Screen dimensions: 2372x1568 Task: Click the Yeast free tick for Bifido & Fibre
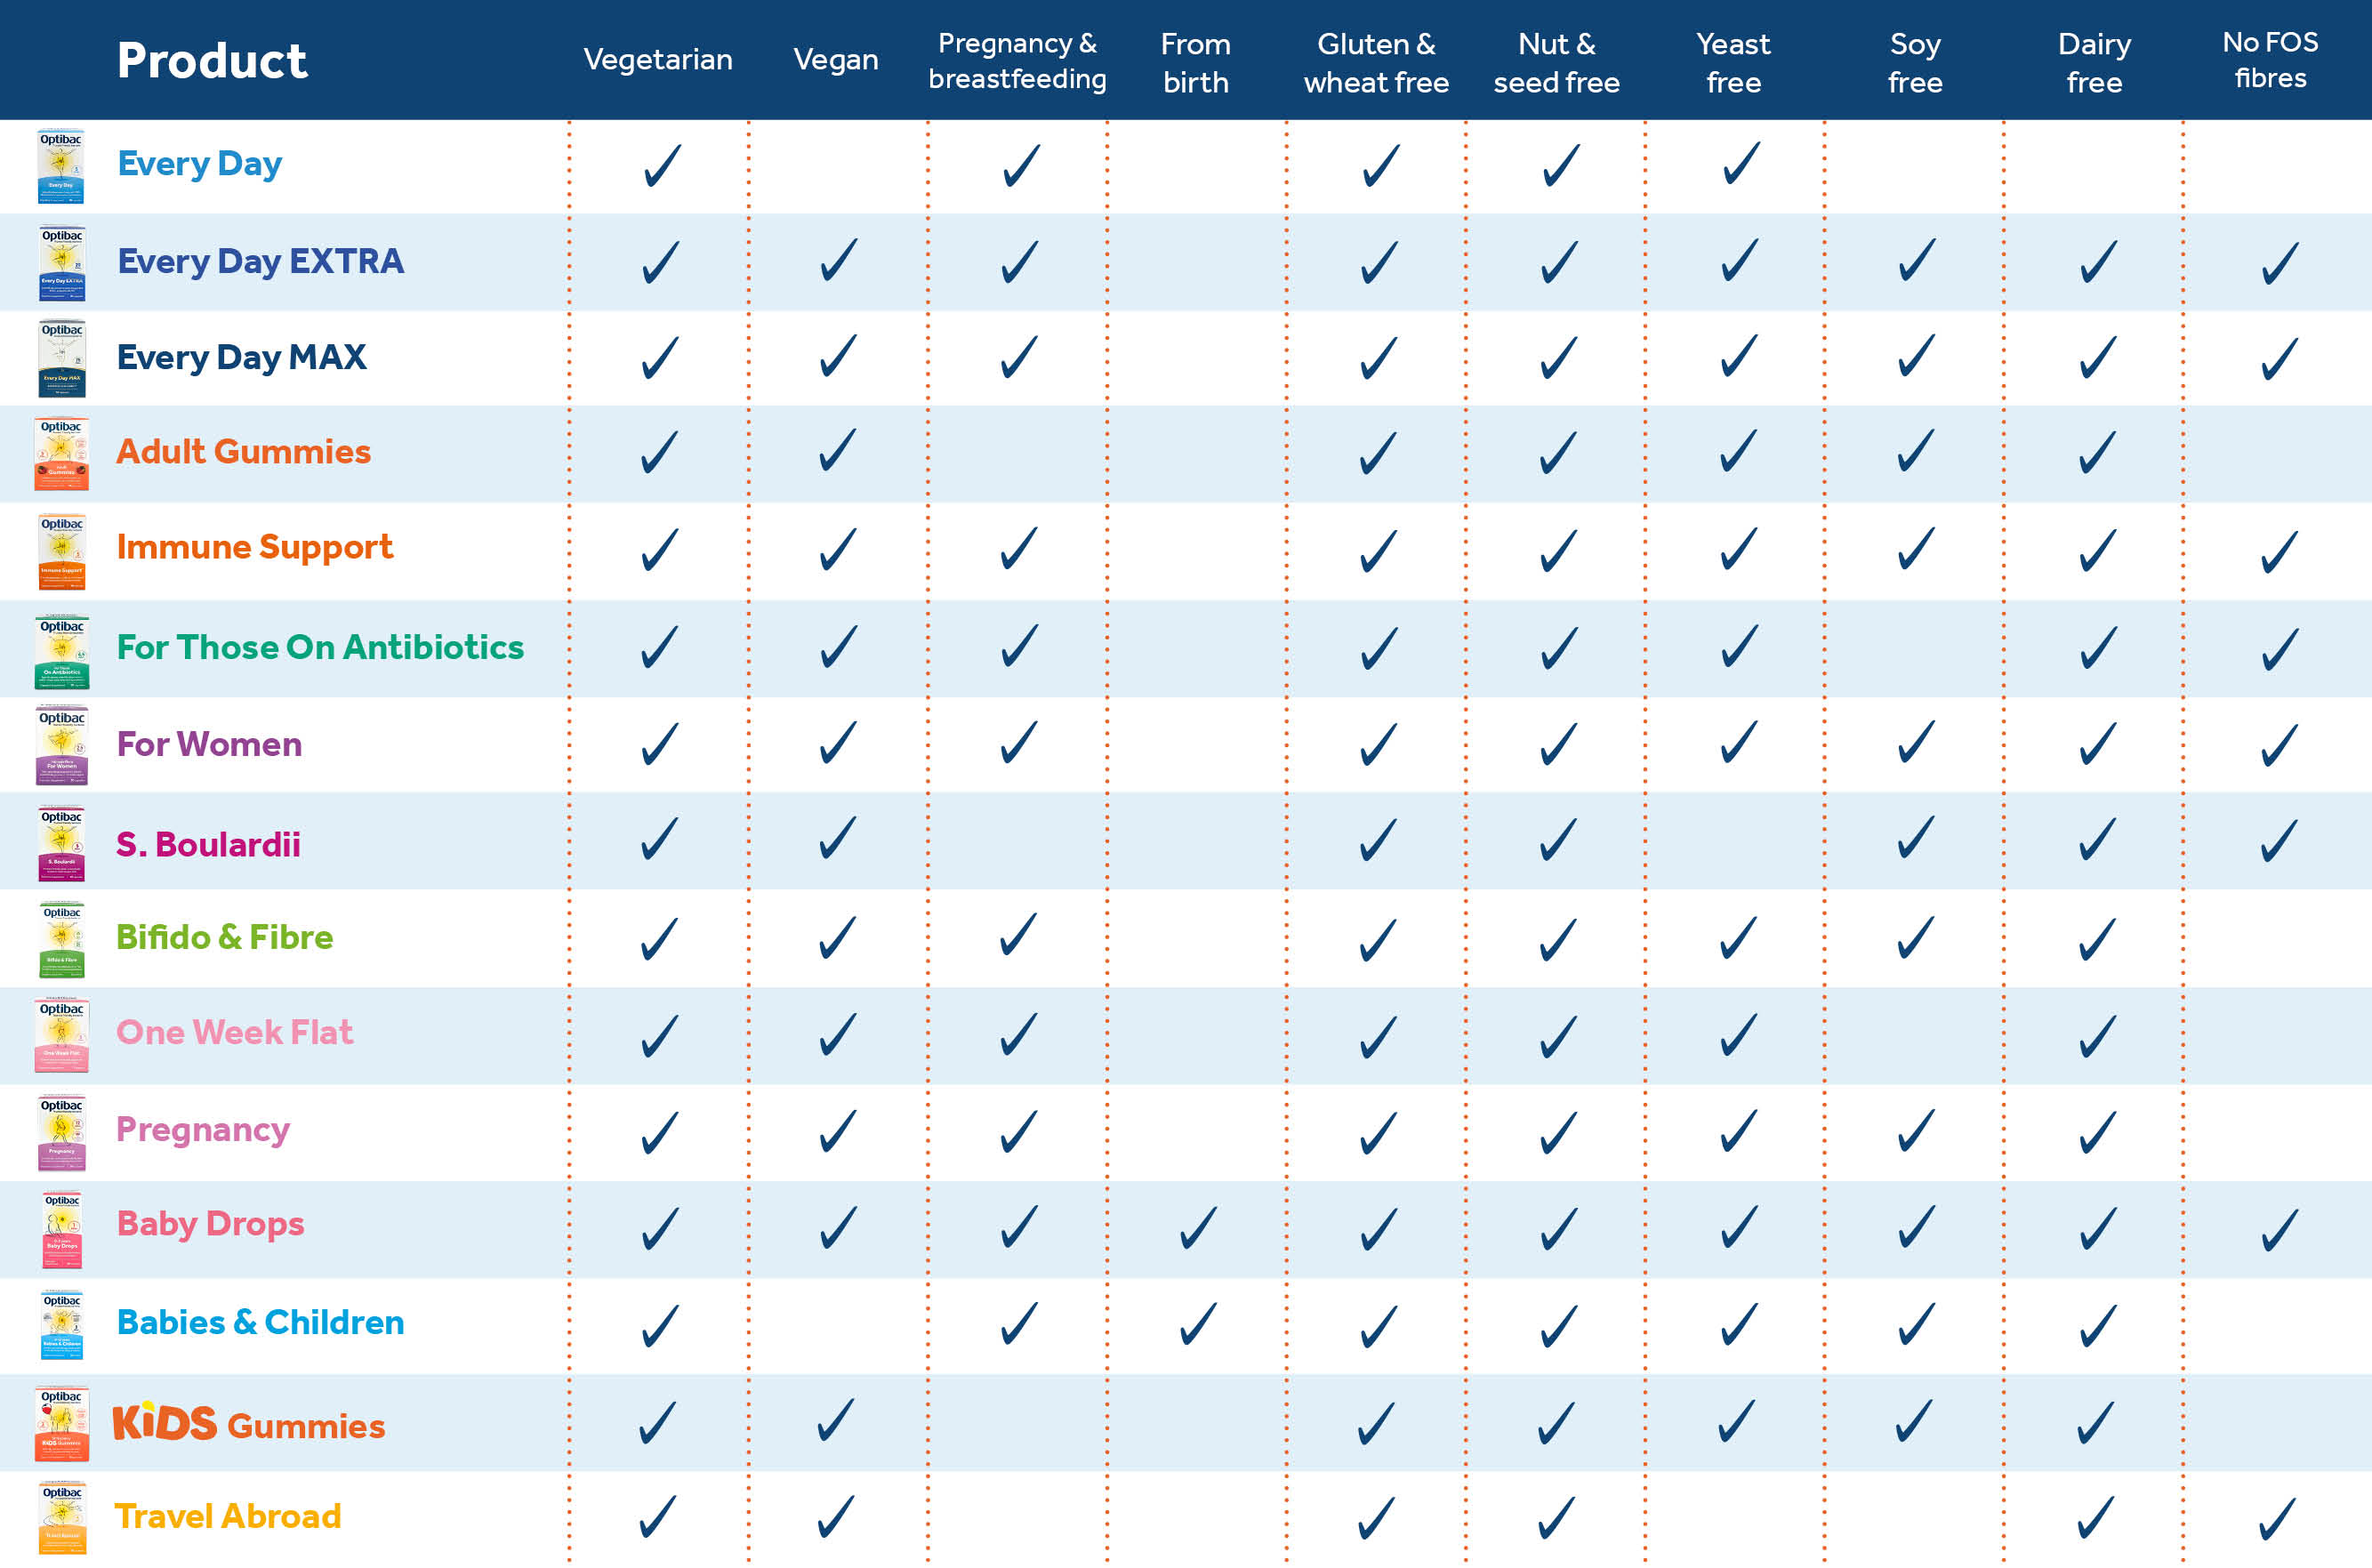(1739, 939)
